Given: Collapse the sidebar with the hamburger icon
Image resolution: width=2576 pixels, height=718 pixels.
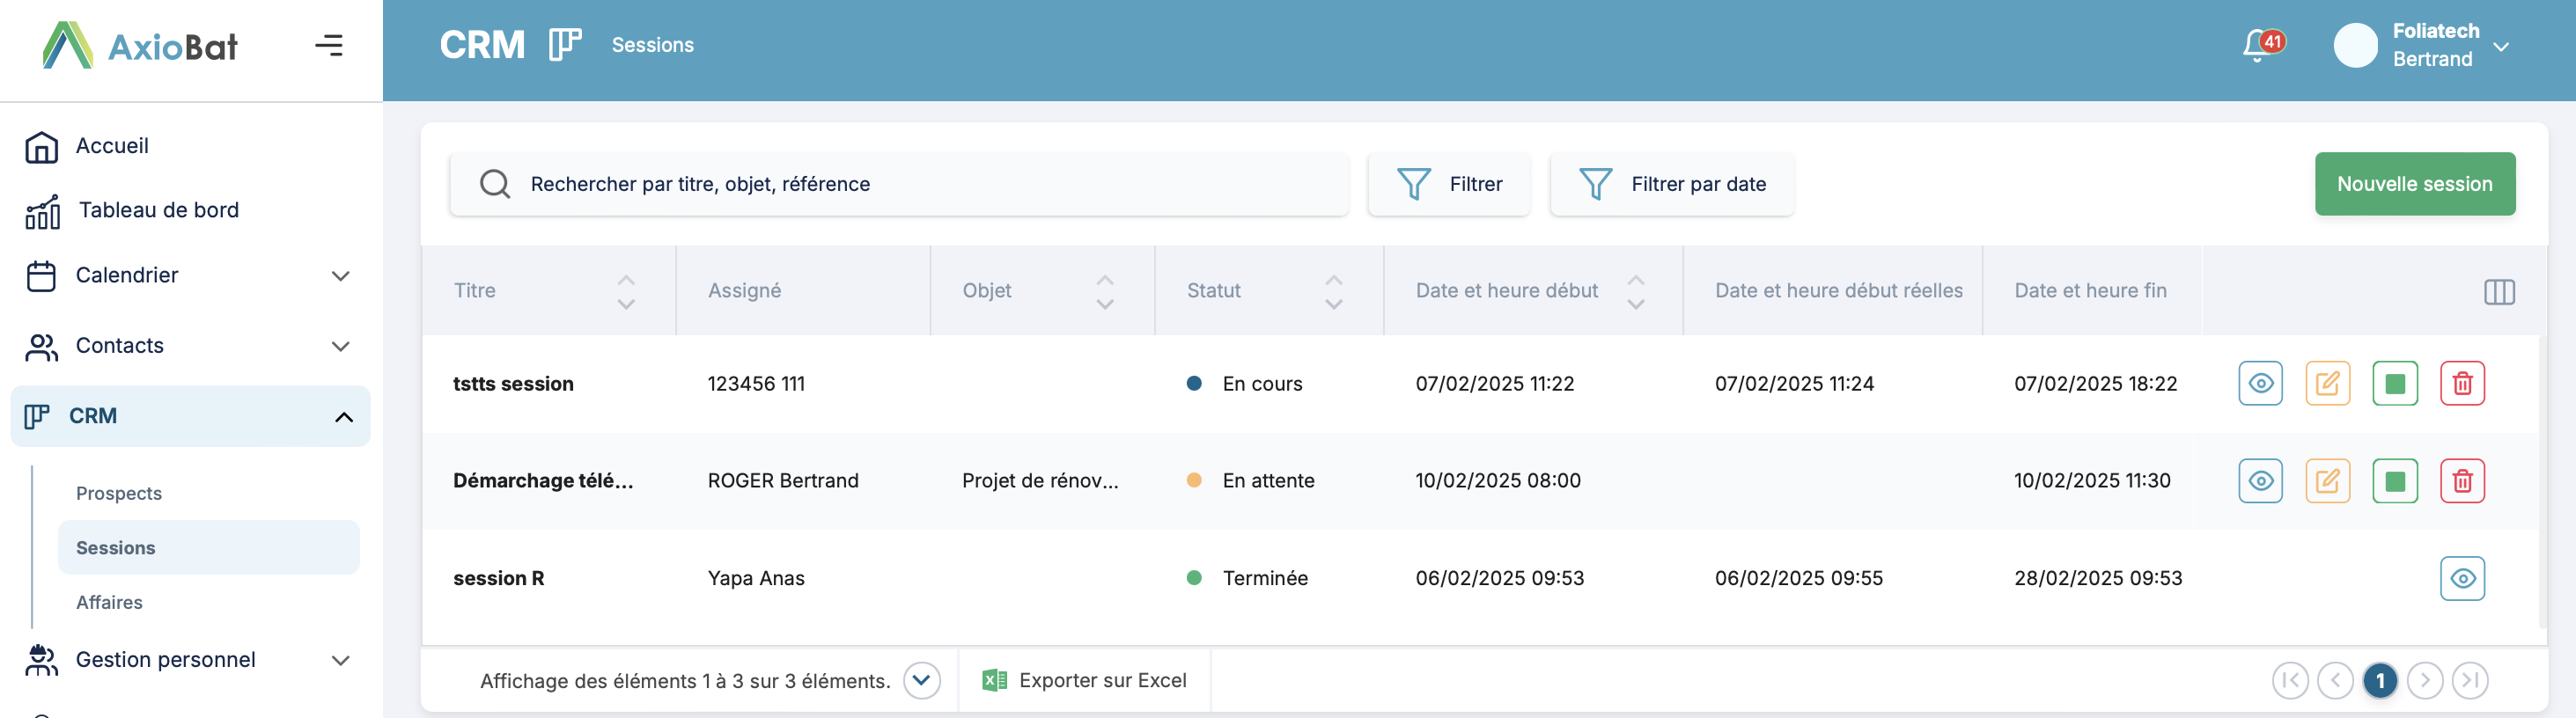Looking at the screenshot, I should coord(329,46).
